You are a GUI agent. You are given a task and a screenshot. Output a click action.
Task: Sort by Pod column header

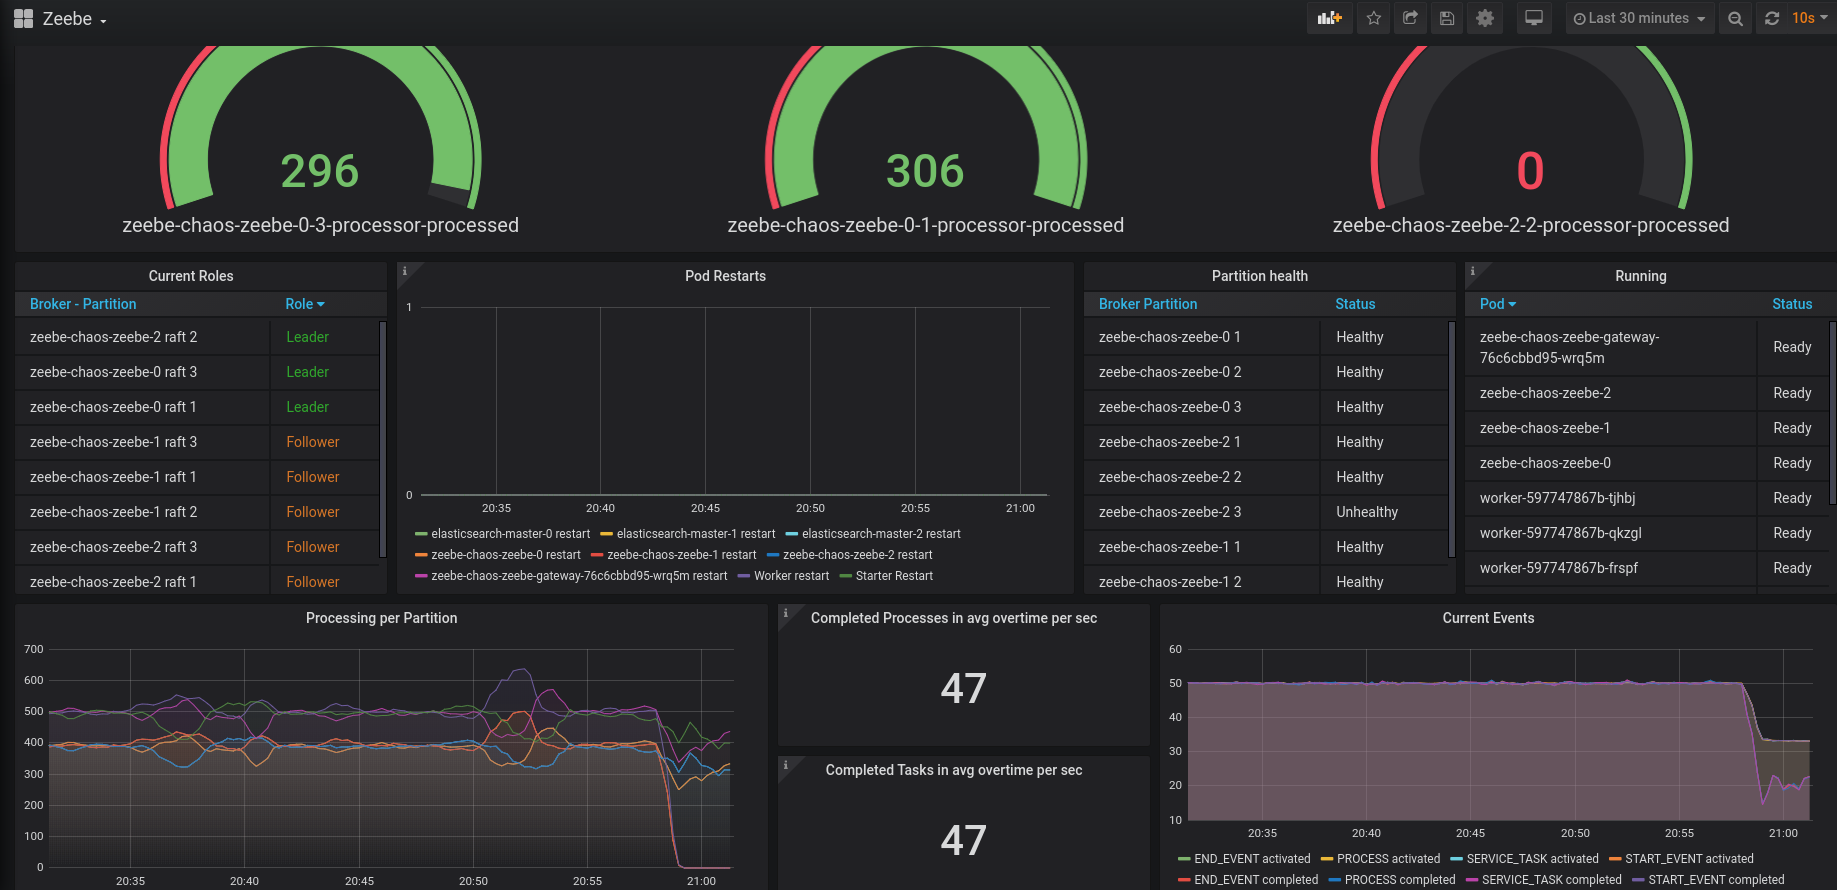tap(1498, 304)
